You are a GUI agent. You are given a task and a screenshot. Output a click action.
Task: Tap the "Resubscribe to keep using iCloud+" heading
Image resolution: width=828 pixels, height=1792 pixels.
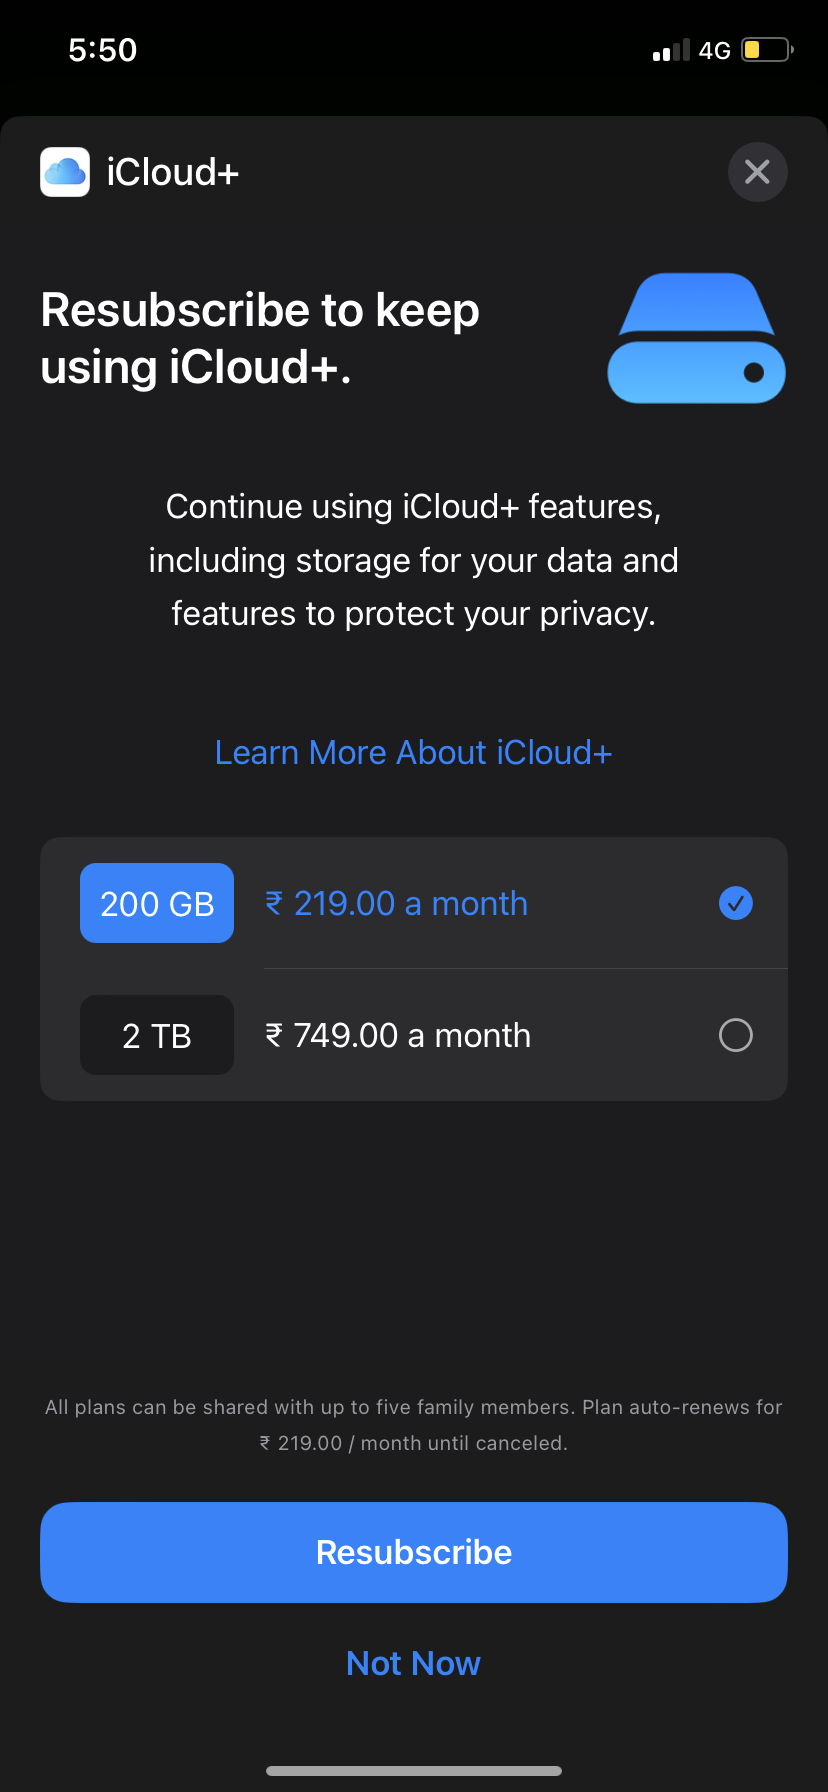click(260, 338)
